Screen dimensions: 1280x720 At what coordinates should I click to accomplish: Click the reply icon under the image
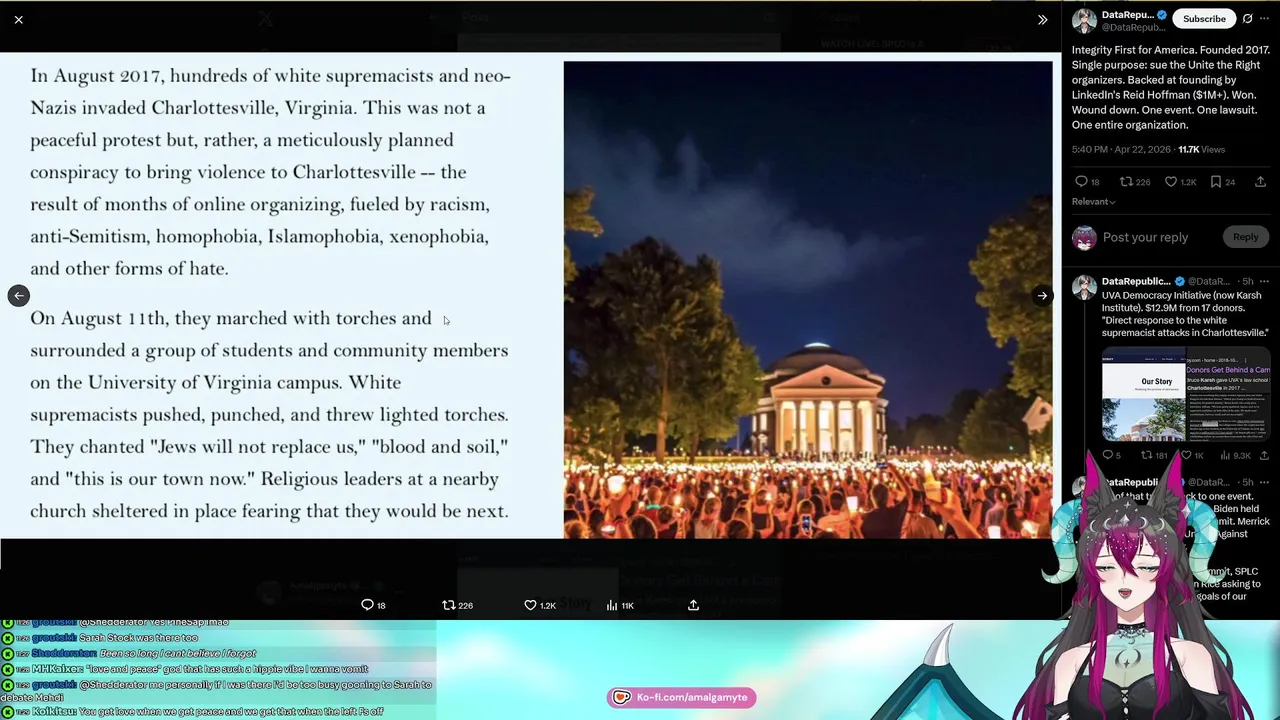coord(367,605)
